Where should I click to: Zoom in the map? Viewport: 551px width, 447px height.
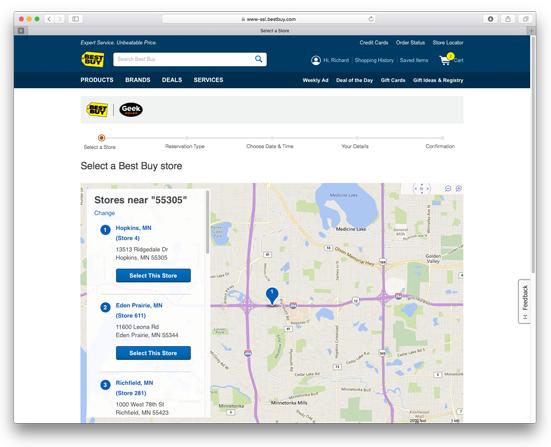459,189
